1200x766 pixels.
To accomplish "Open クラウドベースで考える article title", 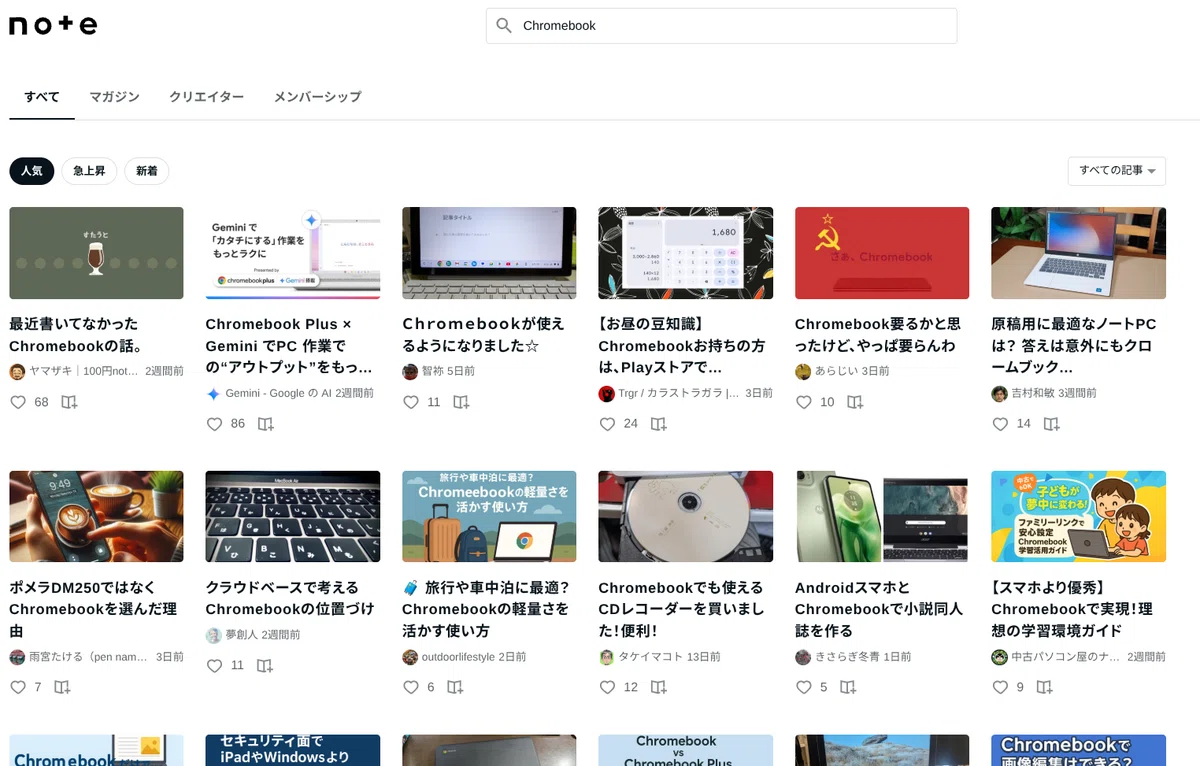I will click(290, 599).
